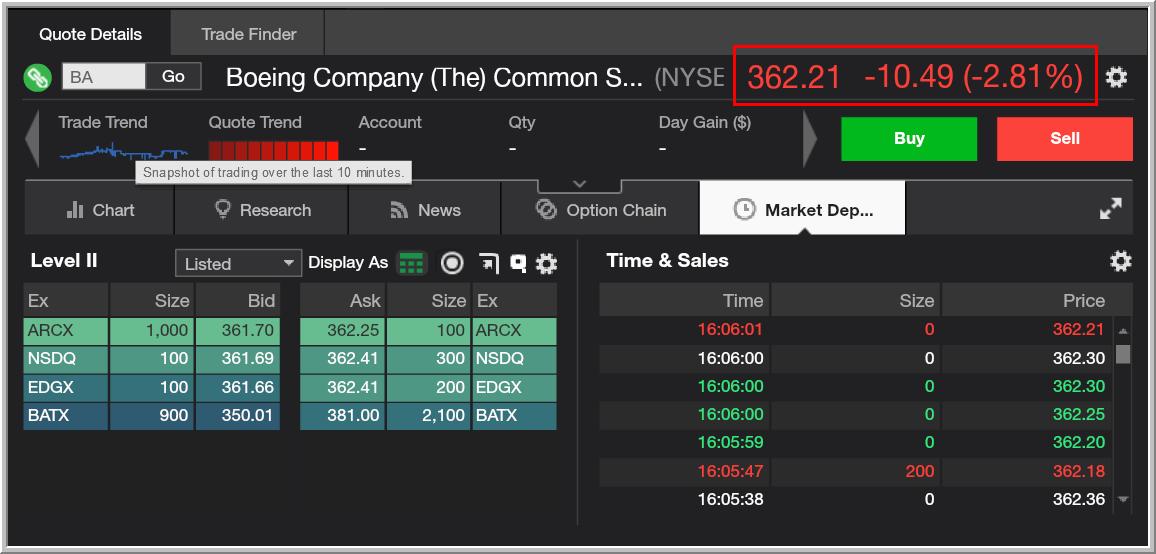The width and height of the screenshot is (1156, 554).
Task: Click the Account label
Action: (390, 122)
